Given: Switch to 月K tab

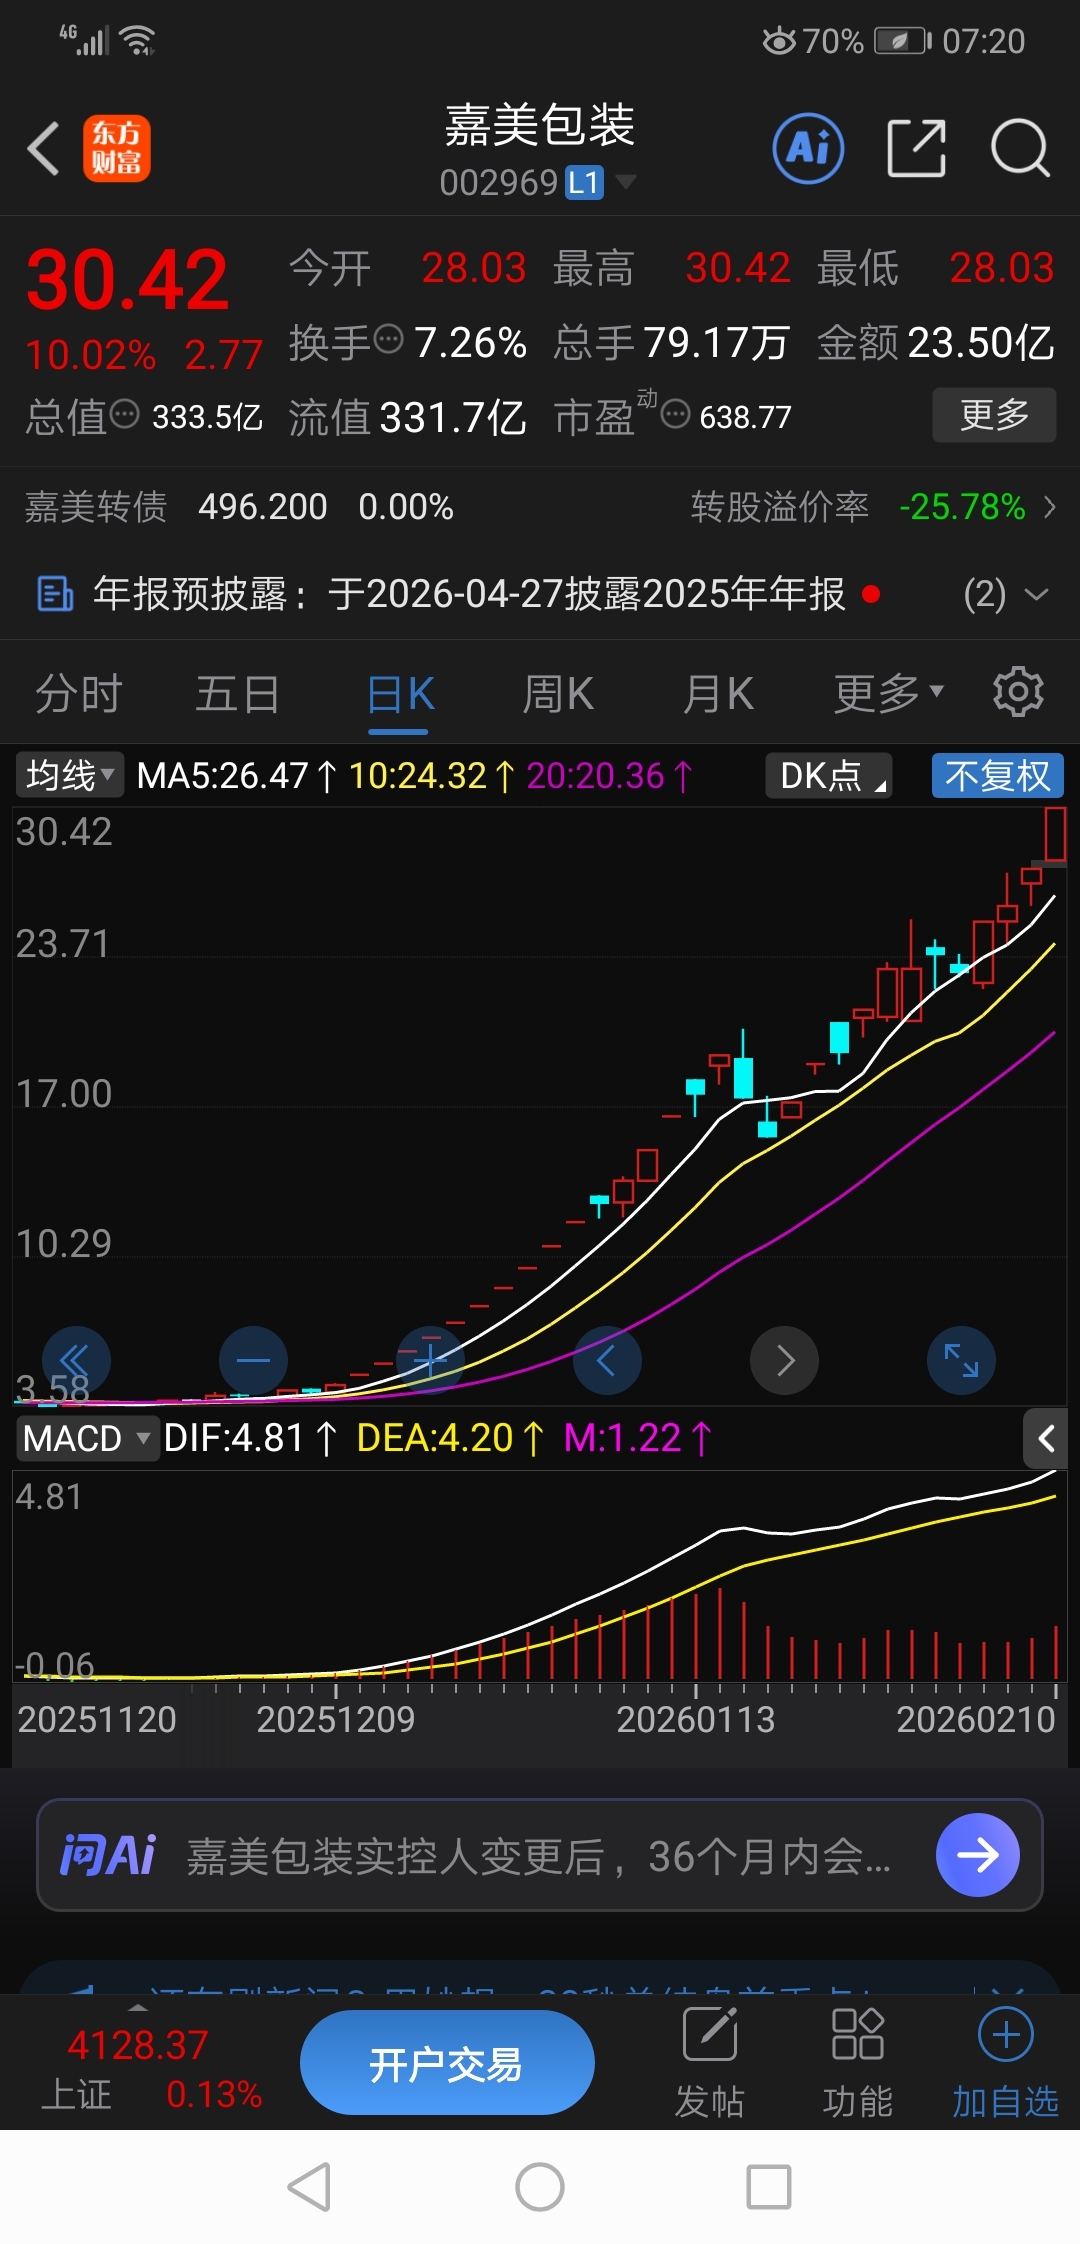Looking at the screenshot, I should [x=718, y=693].
